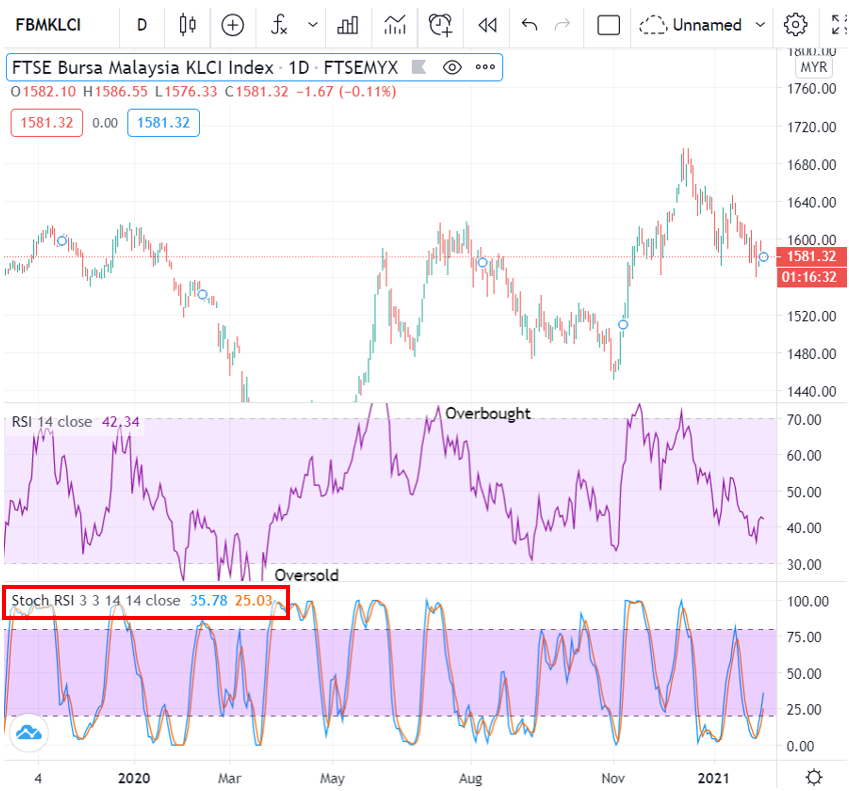Open chart settings with the gear icon
The height and width of the screenshot is (791, 849).
click(795, 25)
